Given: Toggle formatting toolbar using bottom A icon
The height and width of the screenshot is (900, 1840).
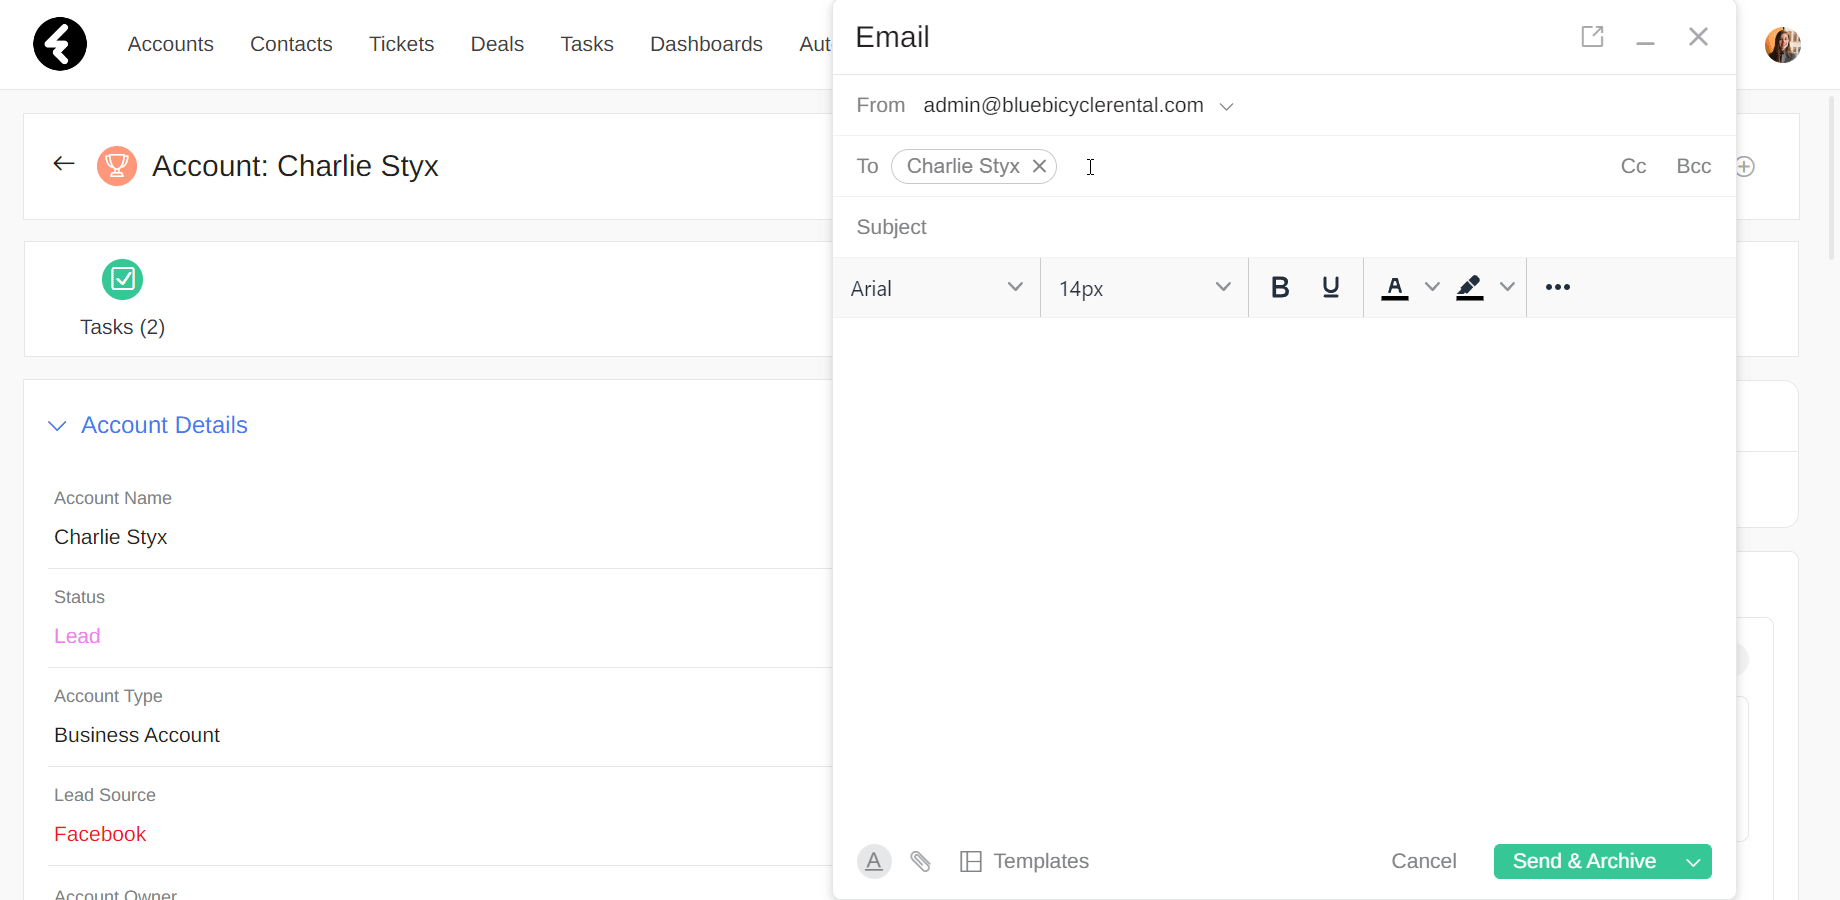Looking at the screenshot, I should (x=874, y=861).
